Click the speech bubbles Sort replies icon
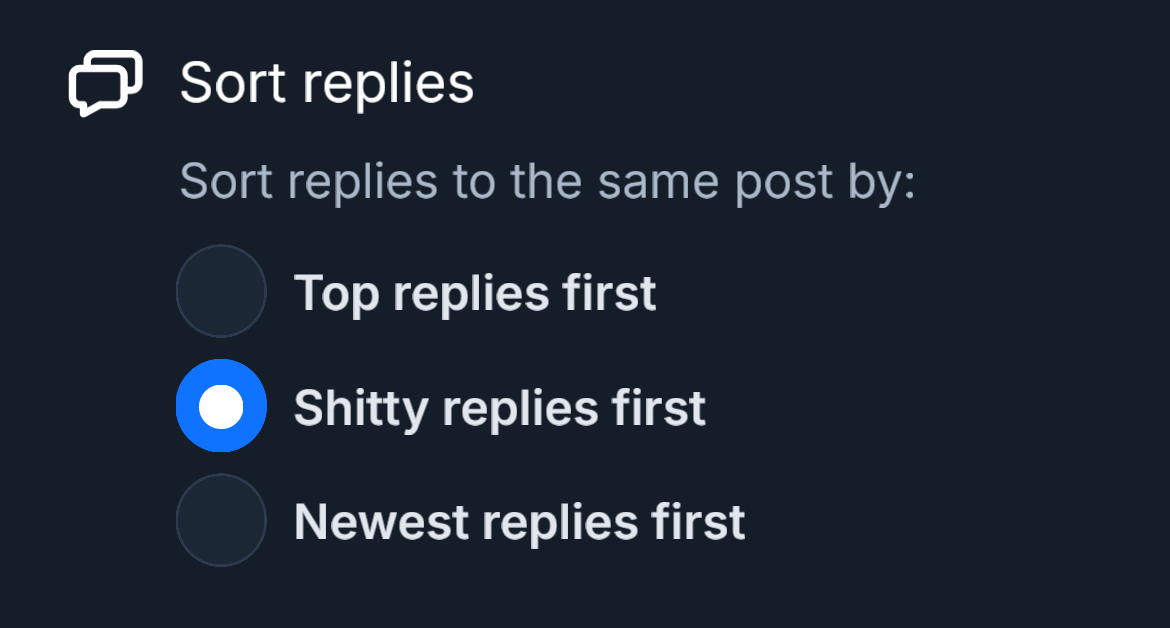 tap(105, 83)
